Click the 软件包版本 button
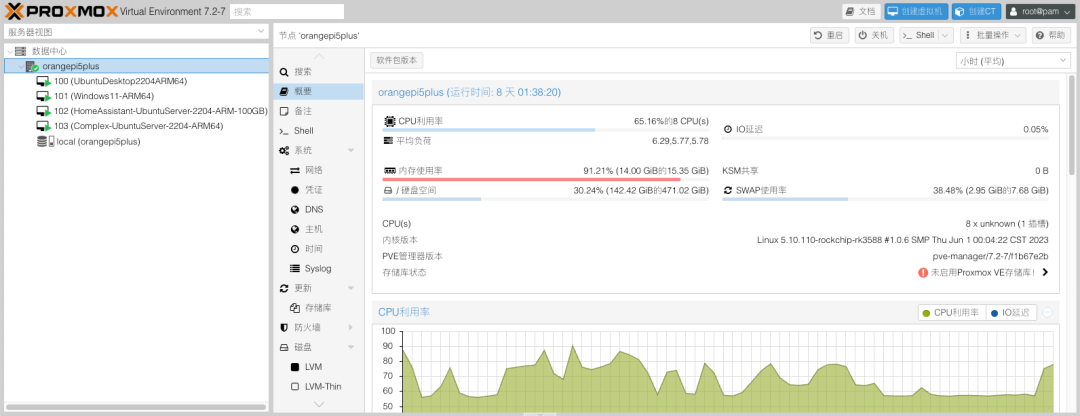This screenshot has width=1080, height=416. [x=397, y=61]
